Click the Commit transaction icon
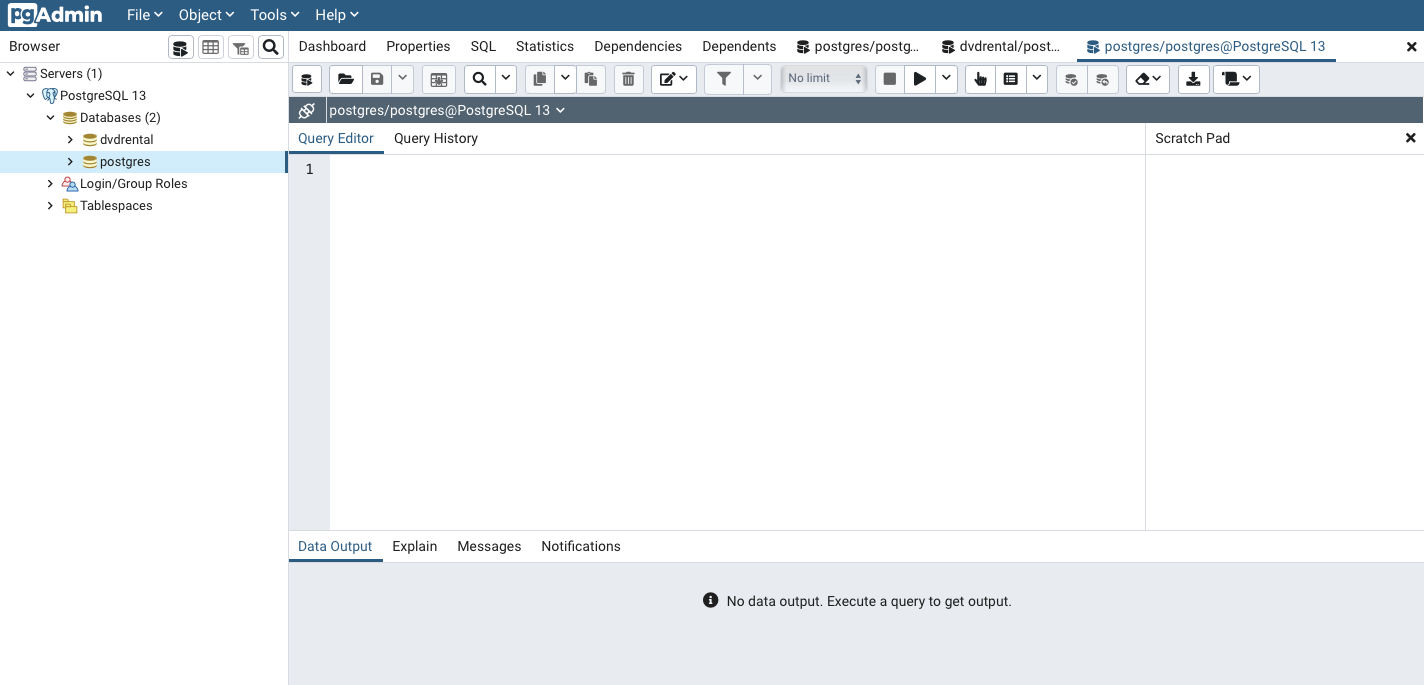Image resolution: width=1424 pixels, height=685 pixels. [1072, 79]
